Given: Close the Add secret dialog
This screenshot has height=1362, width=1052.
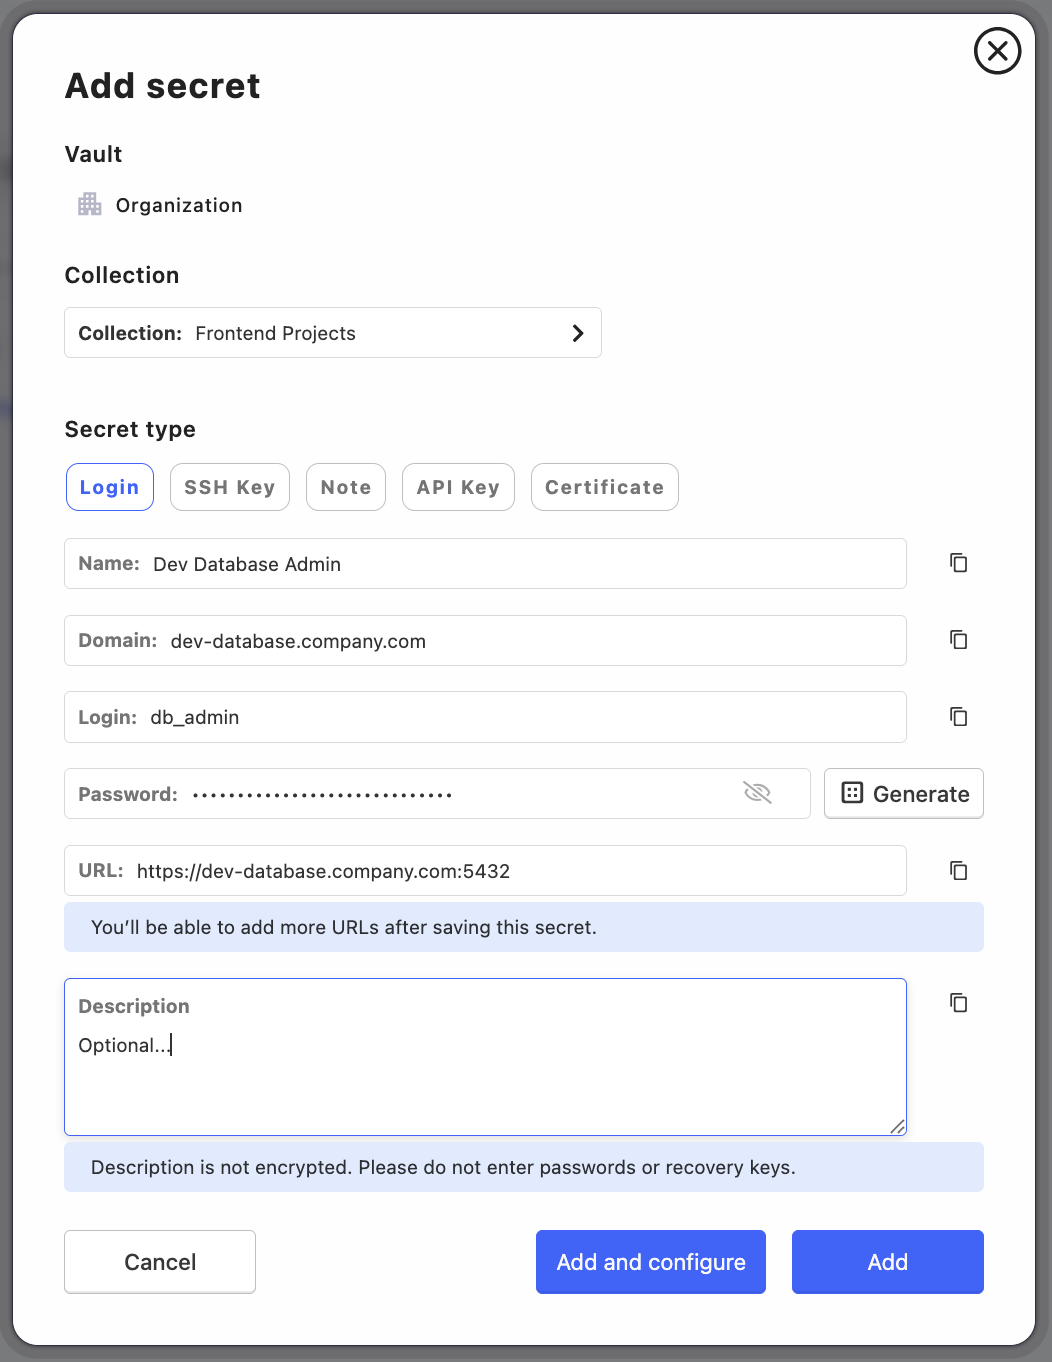Looking at the screenshot, I should pos(997,51).
